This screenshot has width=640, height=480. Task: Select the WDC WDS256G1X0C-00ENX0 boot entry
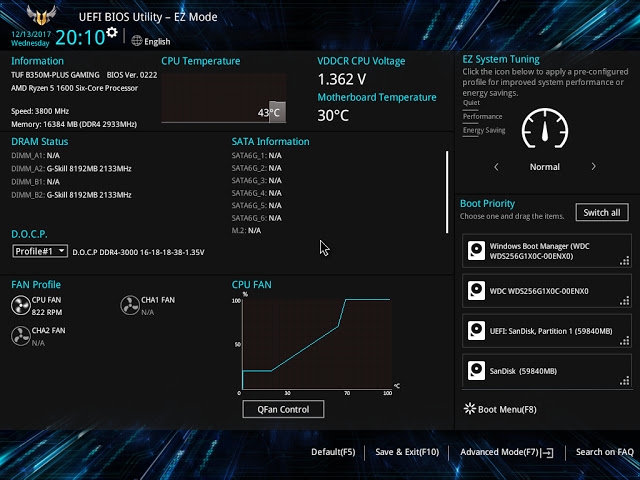547,291
